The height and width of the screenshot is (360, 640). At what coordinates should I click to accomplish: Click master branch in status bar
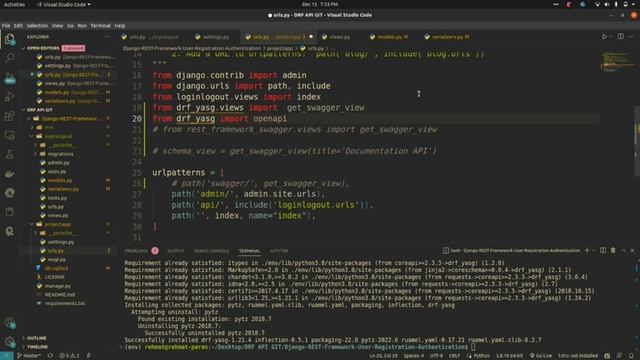click(29, 356)
